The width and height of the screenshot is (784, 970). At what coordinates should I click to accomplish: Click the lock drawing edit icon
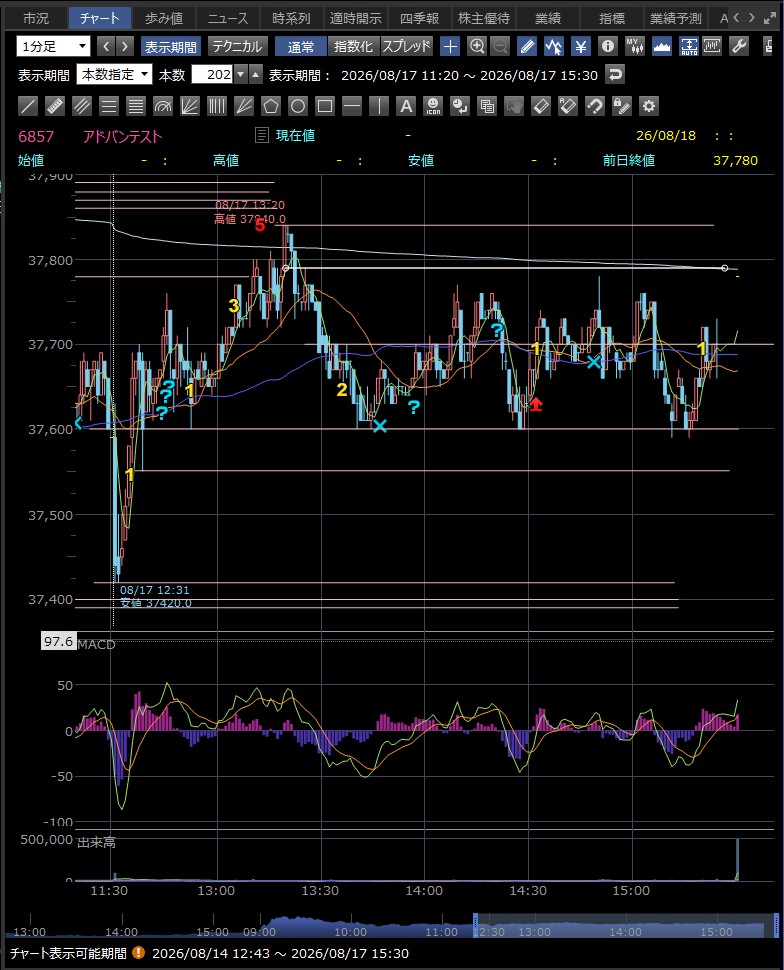[x=621, y=106]
